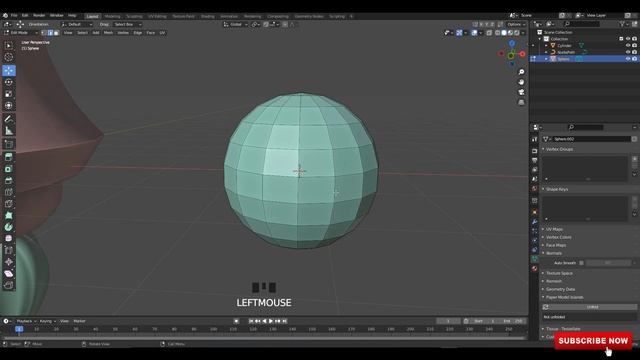Select the Knife tool
Image resolution: width=640 pixels, height=360 pixels.
tap(9, 204)
